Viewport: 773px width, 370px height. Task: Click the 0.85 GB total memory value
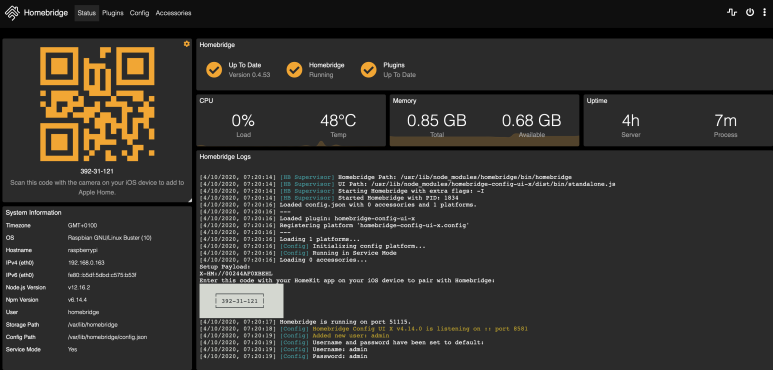pyautogui.click(x=437, y=120)
